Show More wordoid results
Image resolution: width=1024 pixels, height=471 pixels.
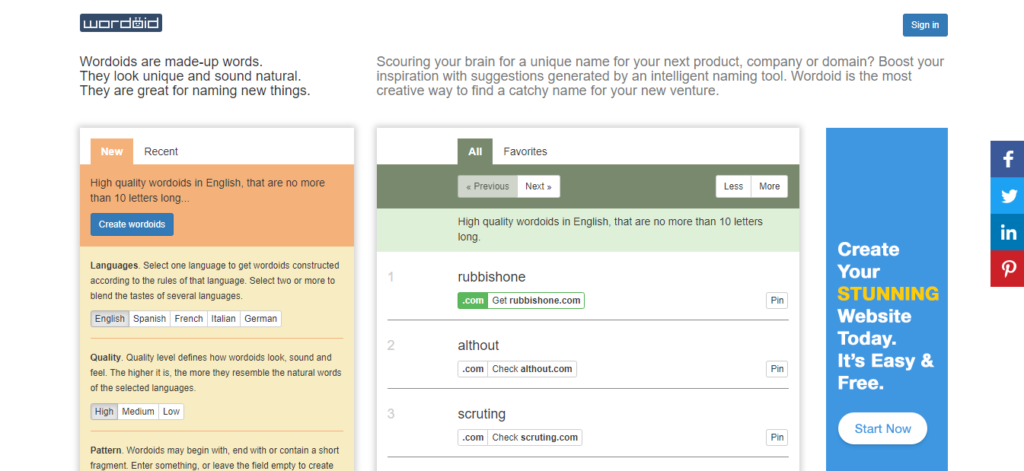pos(769,186)
